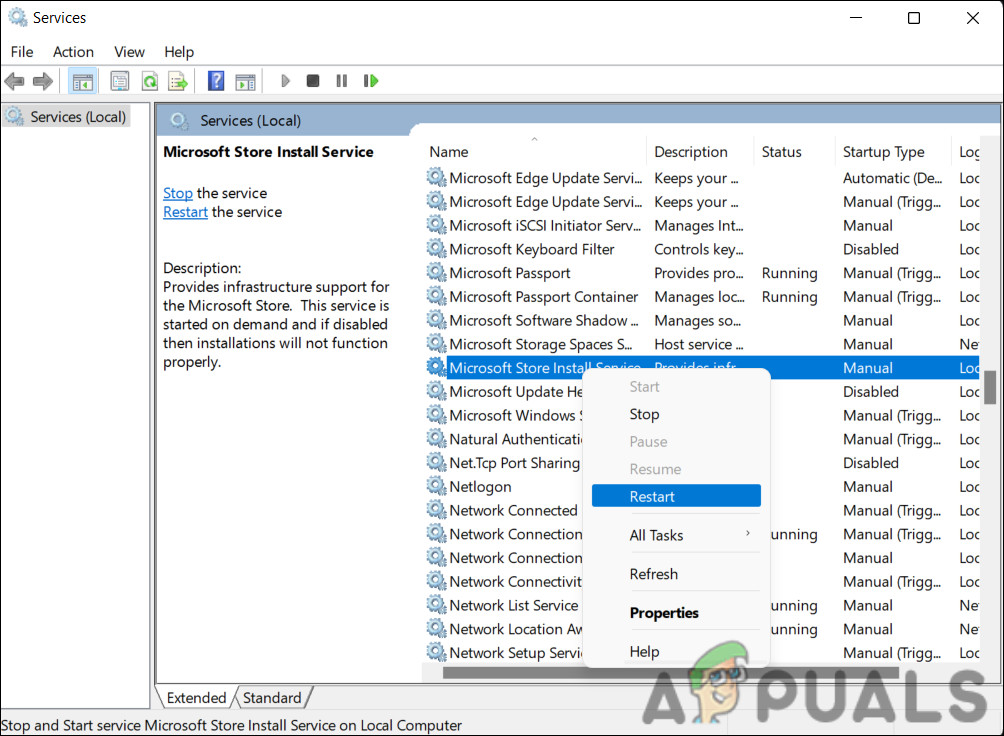Click gear icon of Microsoft Passport row
1004x736 pixels.
437,273
